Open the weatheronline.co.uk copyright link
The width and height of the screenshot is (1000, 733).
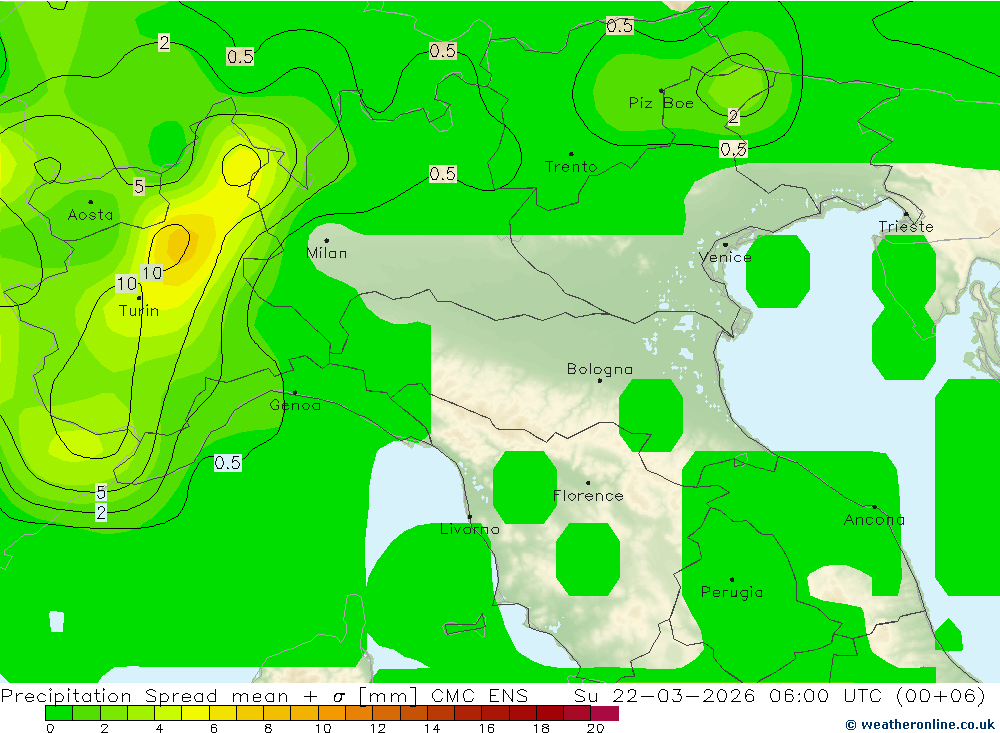point(919,724)
